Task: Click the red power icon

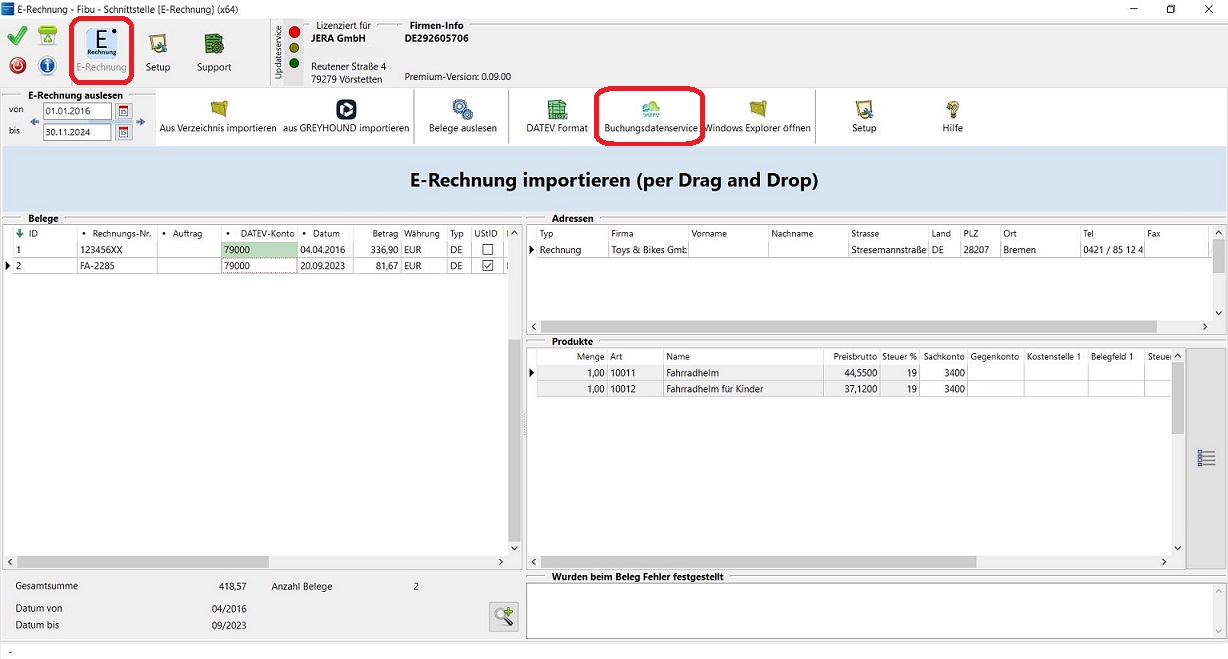Action: tap(17, 66)
